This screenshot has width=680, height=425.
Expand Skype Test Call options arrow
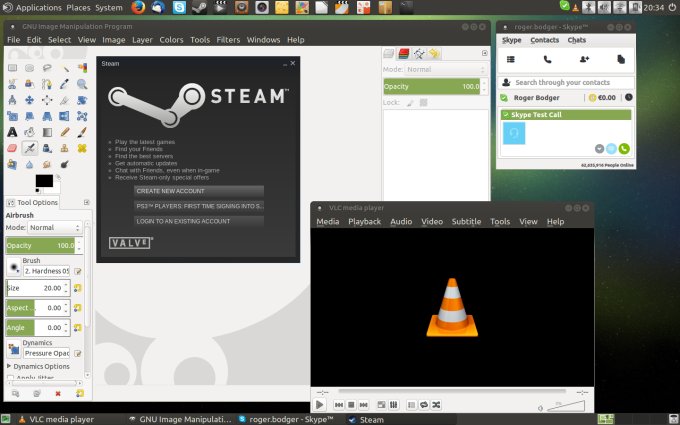pyautogui.click(x=599, y=149)
